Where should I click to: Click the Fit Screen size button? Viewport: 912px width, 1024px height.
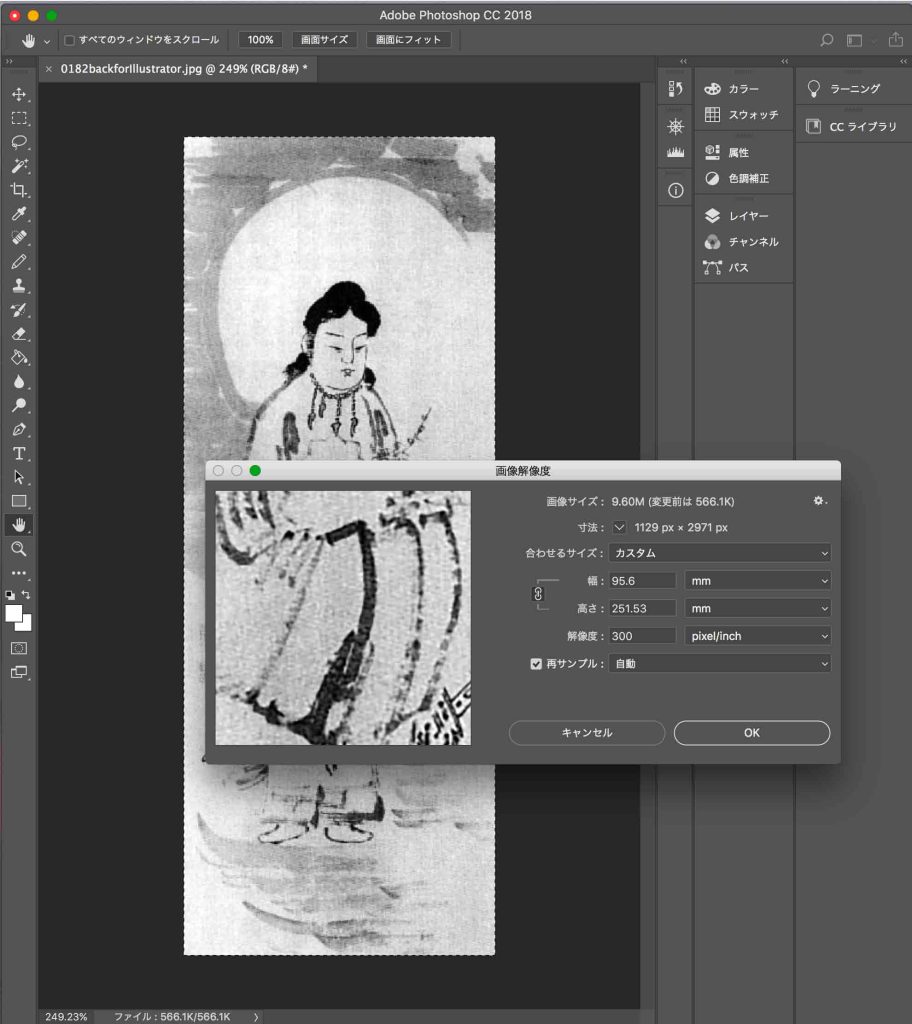(x=324, y=40)
